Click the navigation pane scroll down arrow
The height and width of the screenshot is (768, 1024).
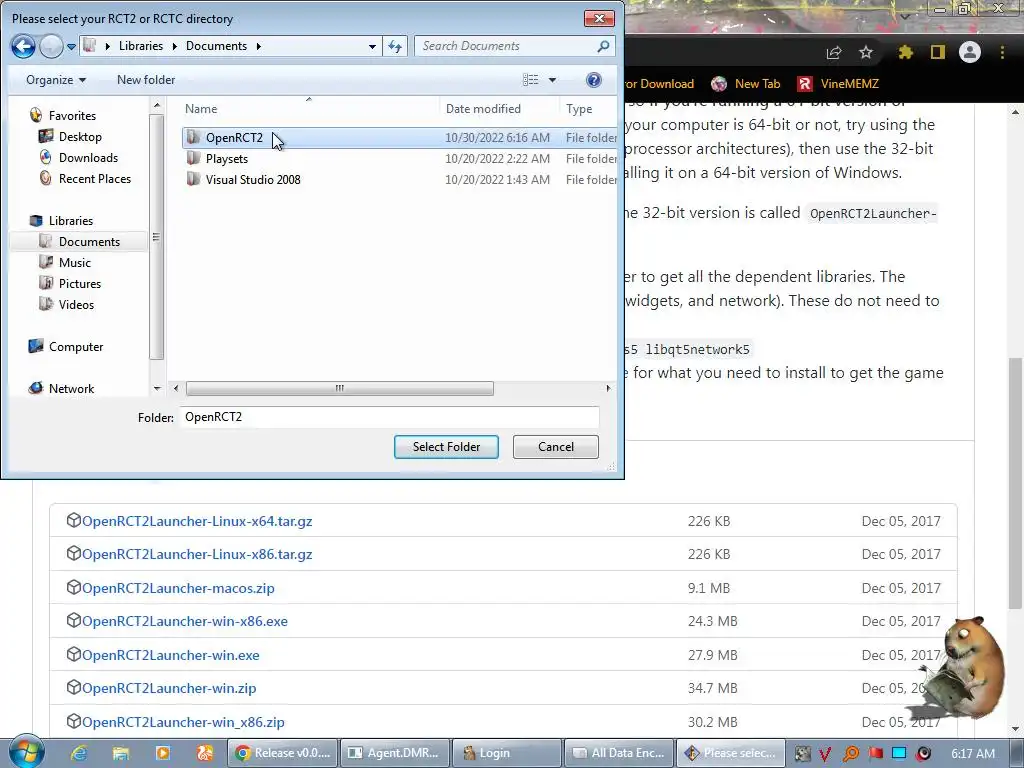pos(157,389)
